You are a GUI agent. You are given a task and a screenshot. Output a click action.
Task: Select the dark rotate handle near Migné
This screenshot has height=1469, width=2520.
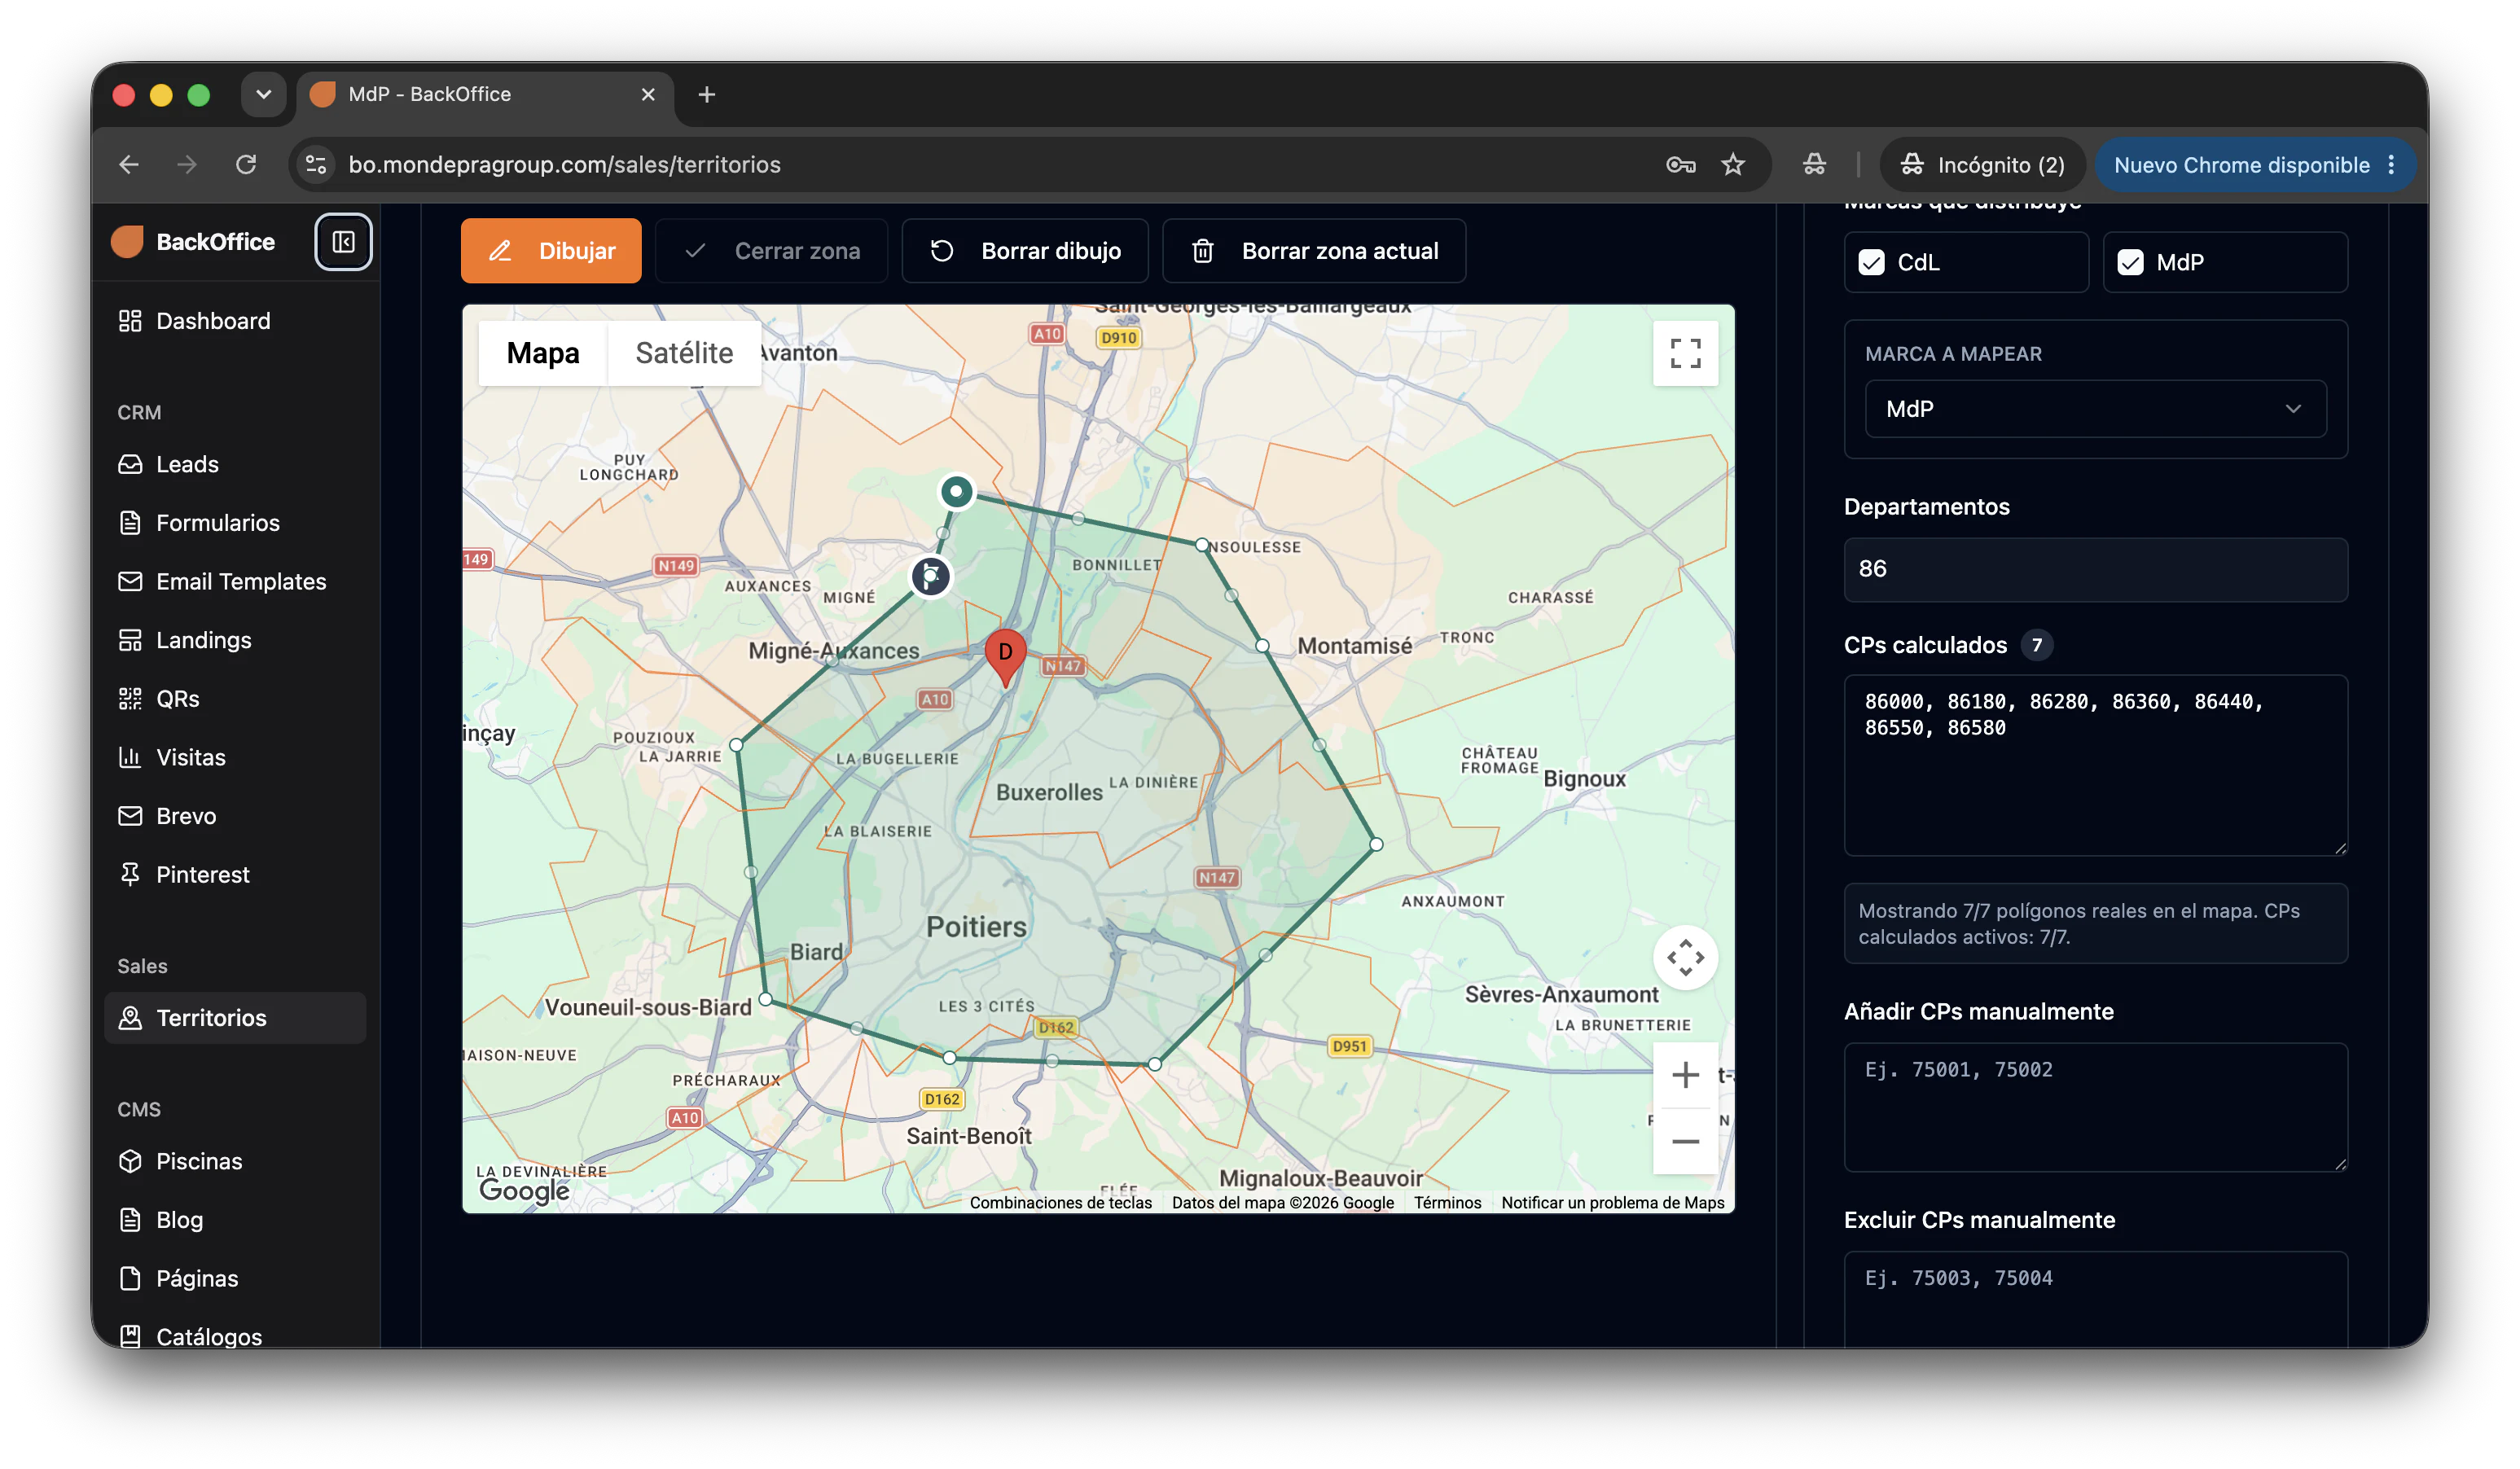click(x=931, y=576)
